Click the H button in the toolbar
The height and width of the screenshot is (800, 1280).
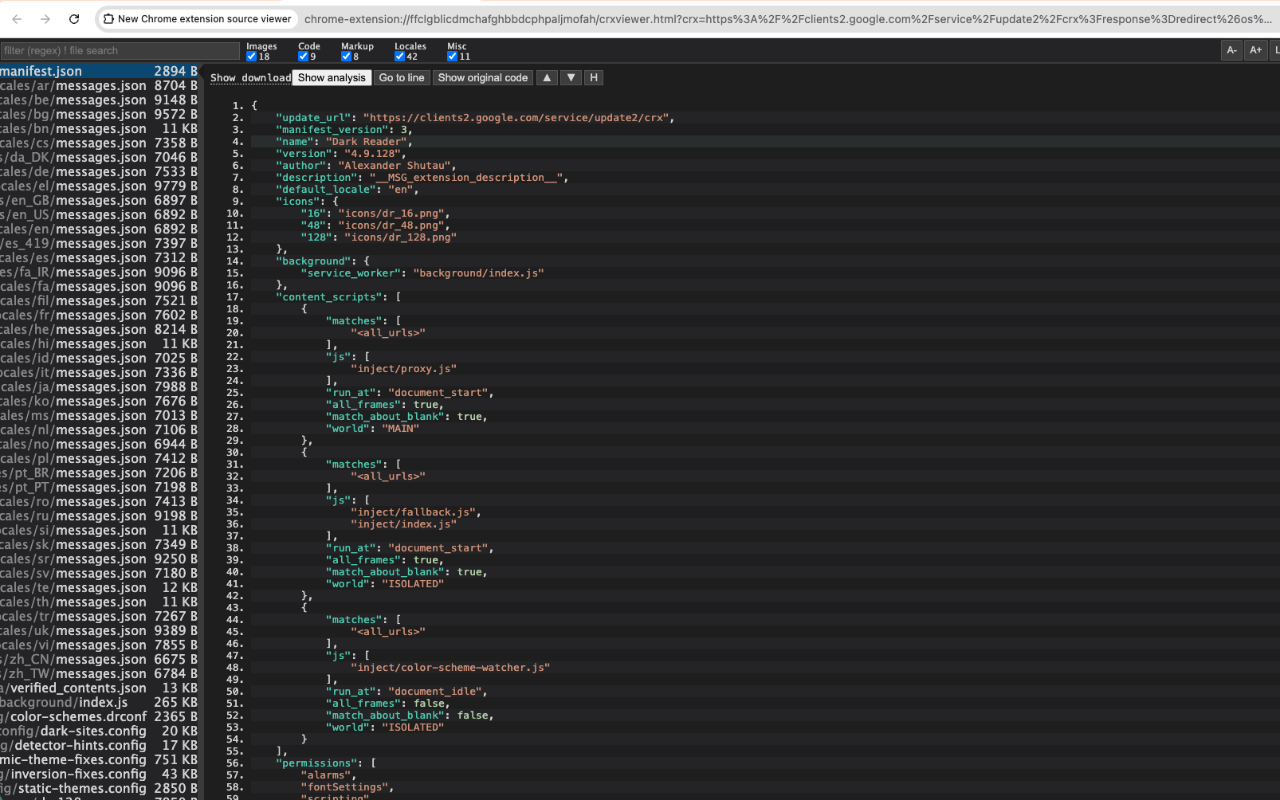(x=593, y=78)
